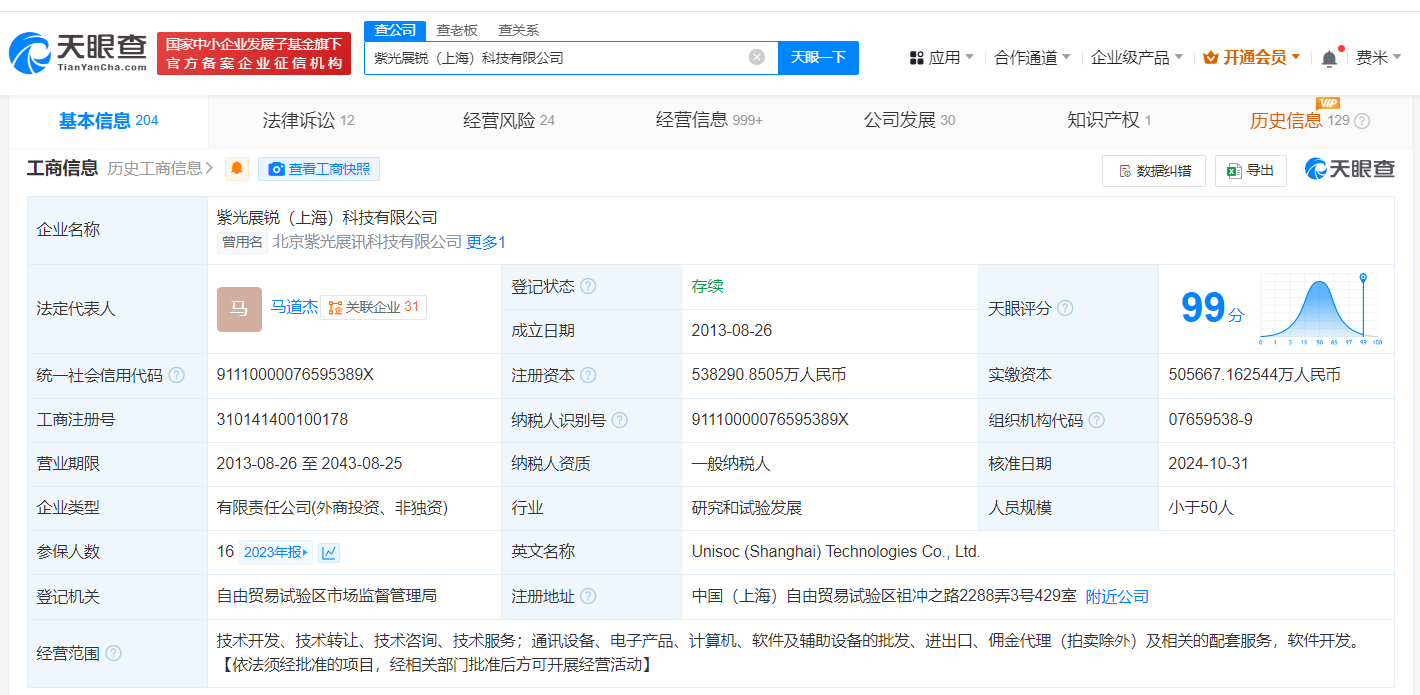
Task: View 关联企业 31 related companies
Action: 374,307
